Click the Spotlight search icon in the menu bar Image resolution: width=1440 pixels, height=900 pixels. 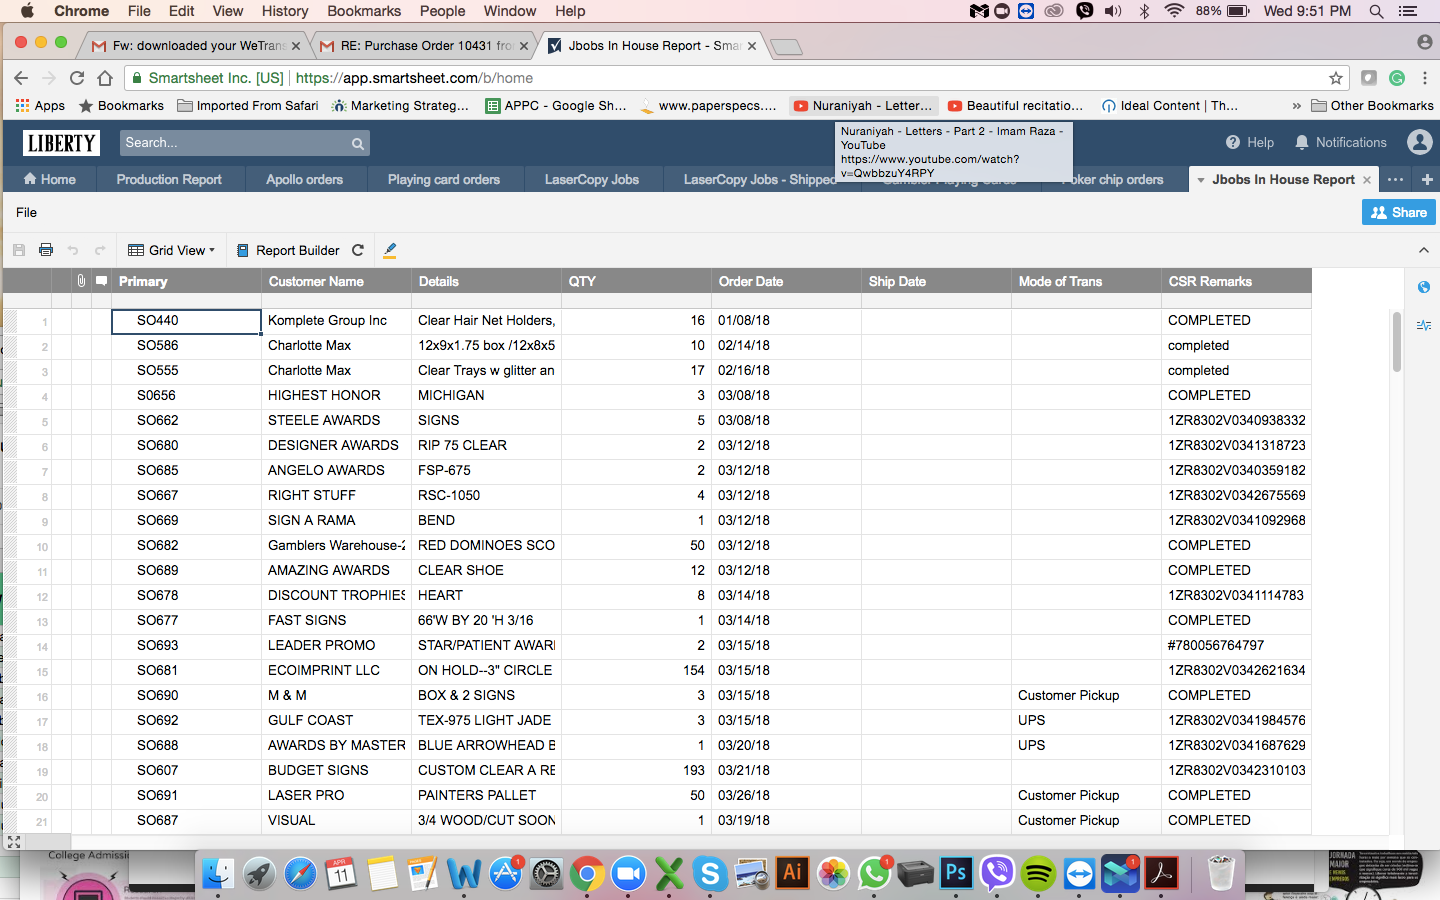[1376, 11]
